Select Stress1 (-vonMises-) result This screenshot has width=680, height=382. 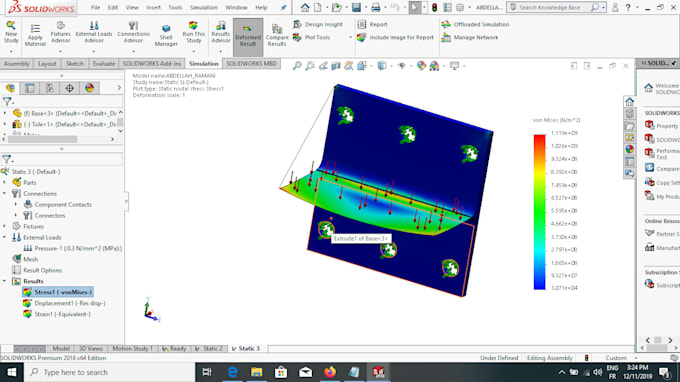click(x=58, y=292)
